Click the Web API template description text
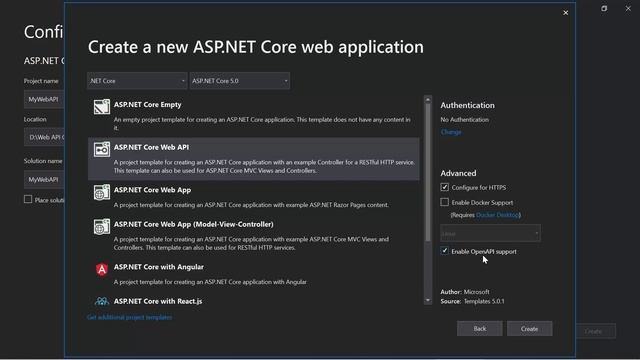 point(264,167)
